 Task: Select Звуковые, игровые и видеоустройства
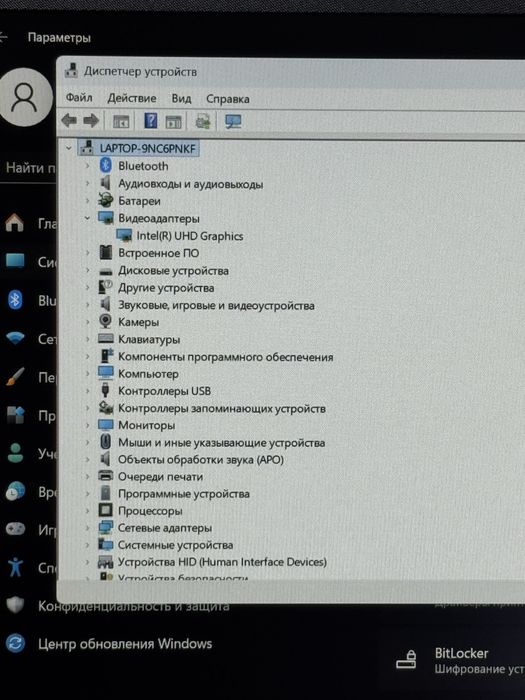[x=216, y=305]
